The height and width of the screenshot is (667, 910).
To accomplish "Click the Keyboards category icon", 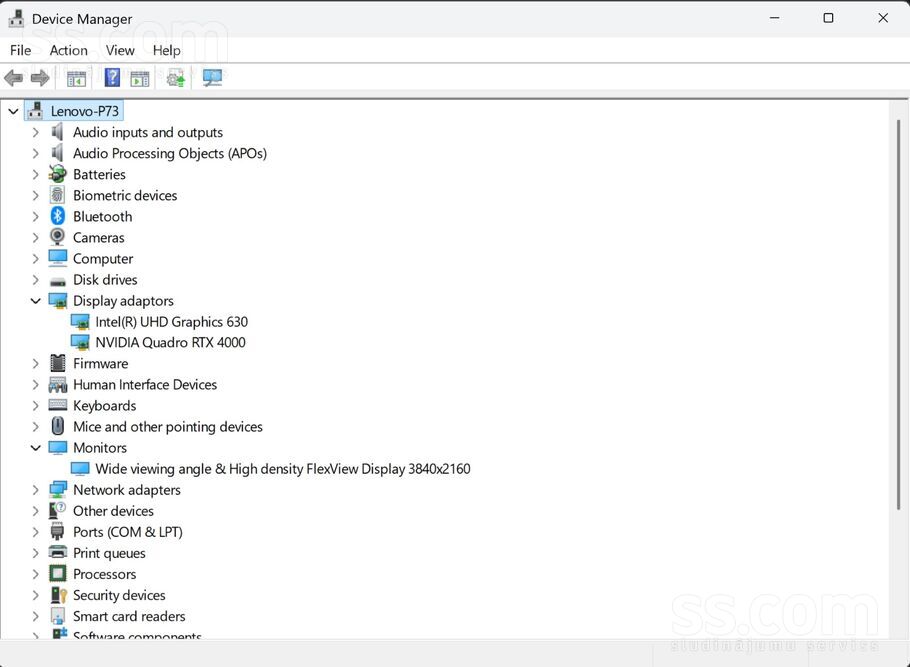I will pyautogui.click(x=57, y=405).
